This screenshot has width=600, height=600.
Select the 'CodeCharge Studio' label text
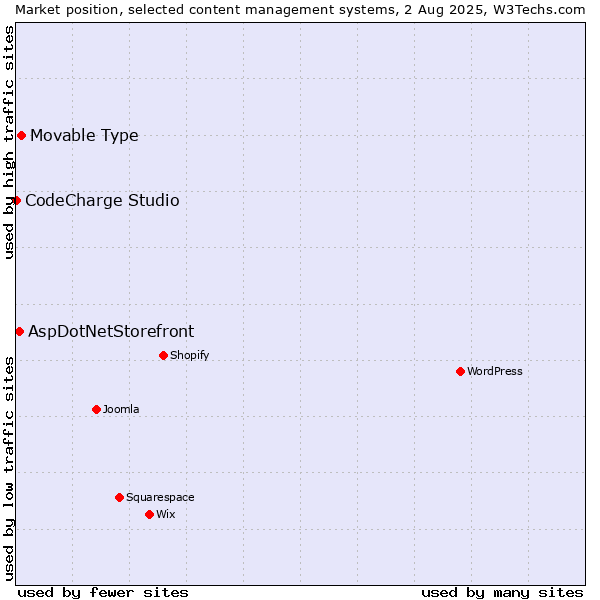[102, 201]
